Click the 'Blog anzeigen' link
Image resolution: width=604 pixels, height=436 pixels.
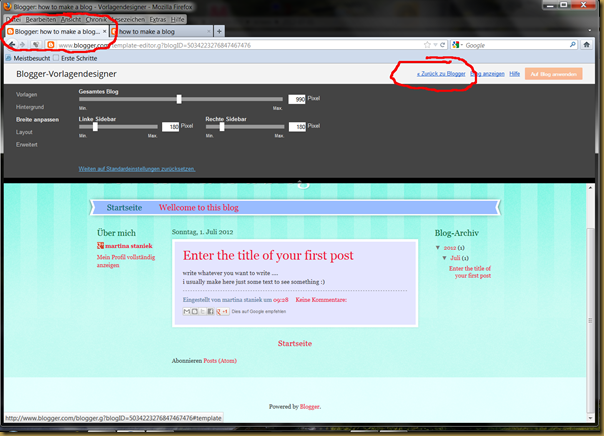click(x=487, y=74)
